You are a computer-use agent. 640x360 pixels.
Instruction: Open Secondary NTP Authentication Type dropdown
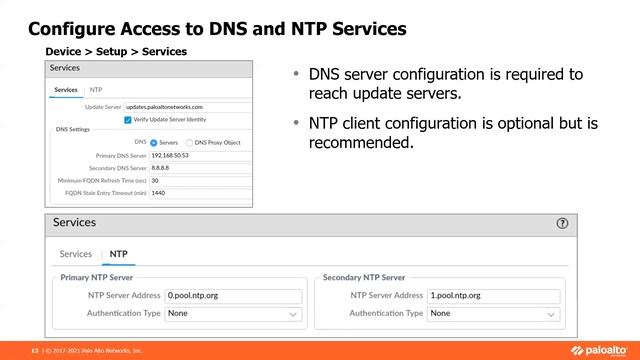point(493,314)
